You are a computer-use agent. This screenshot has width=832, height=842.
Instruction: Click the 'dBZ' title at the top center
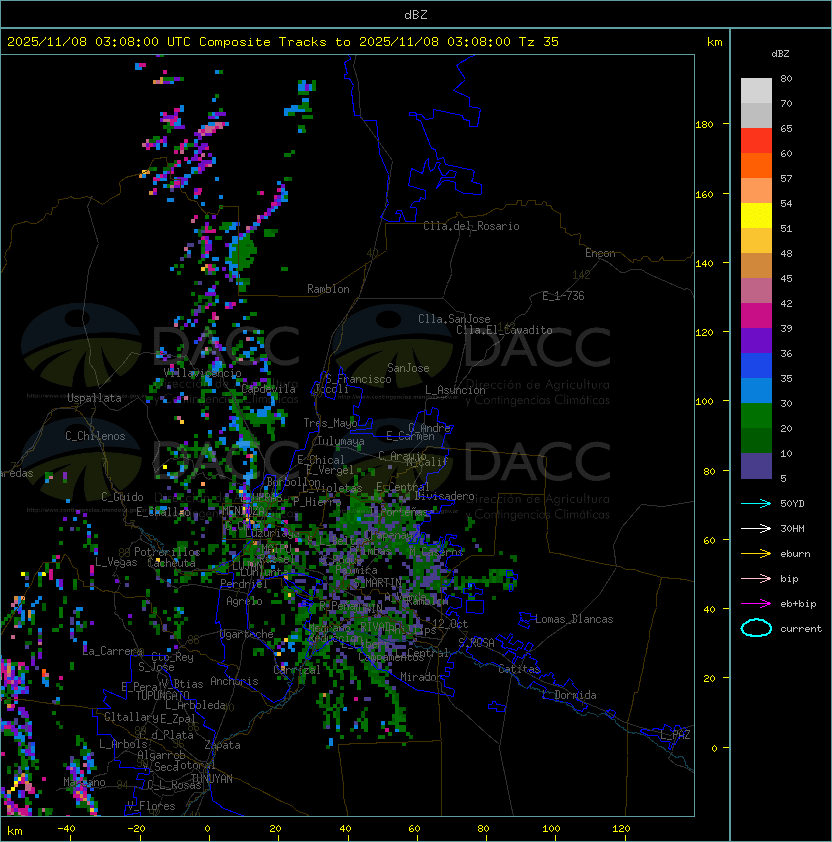click(x=416, y=15)
